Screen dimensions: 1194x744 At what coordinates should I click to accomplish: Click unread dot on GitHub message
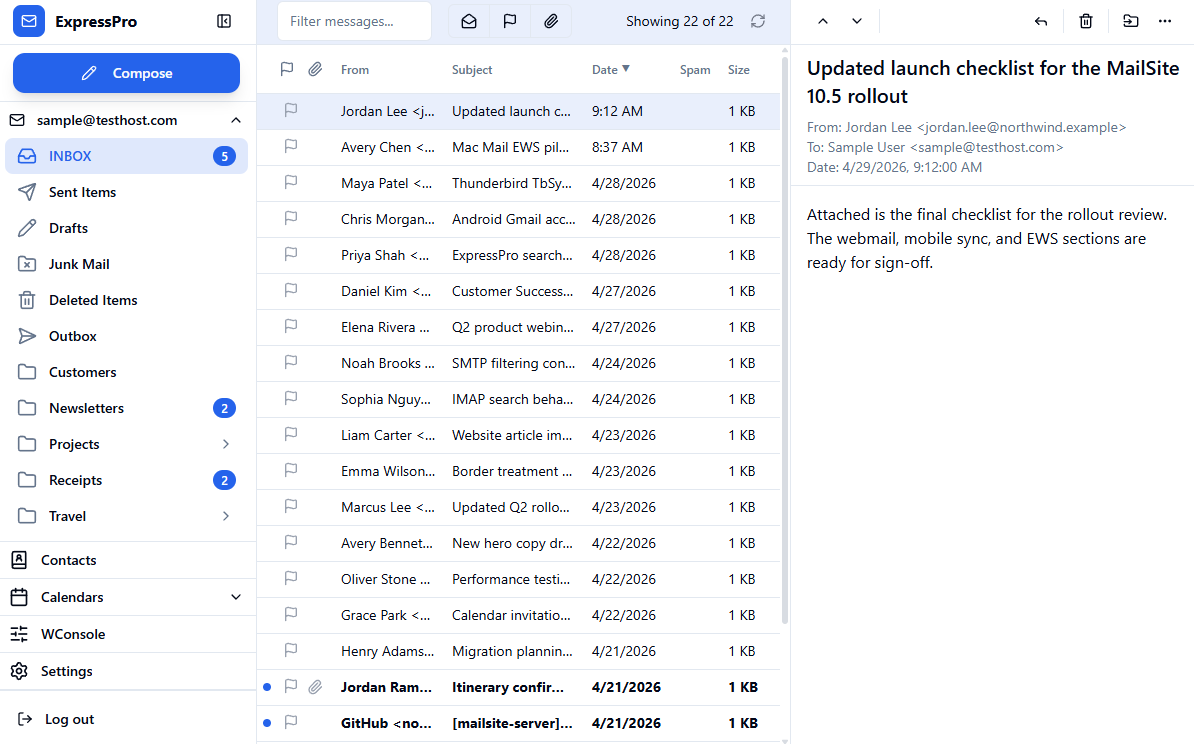click(x=267, y=723)
